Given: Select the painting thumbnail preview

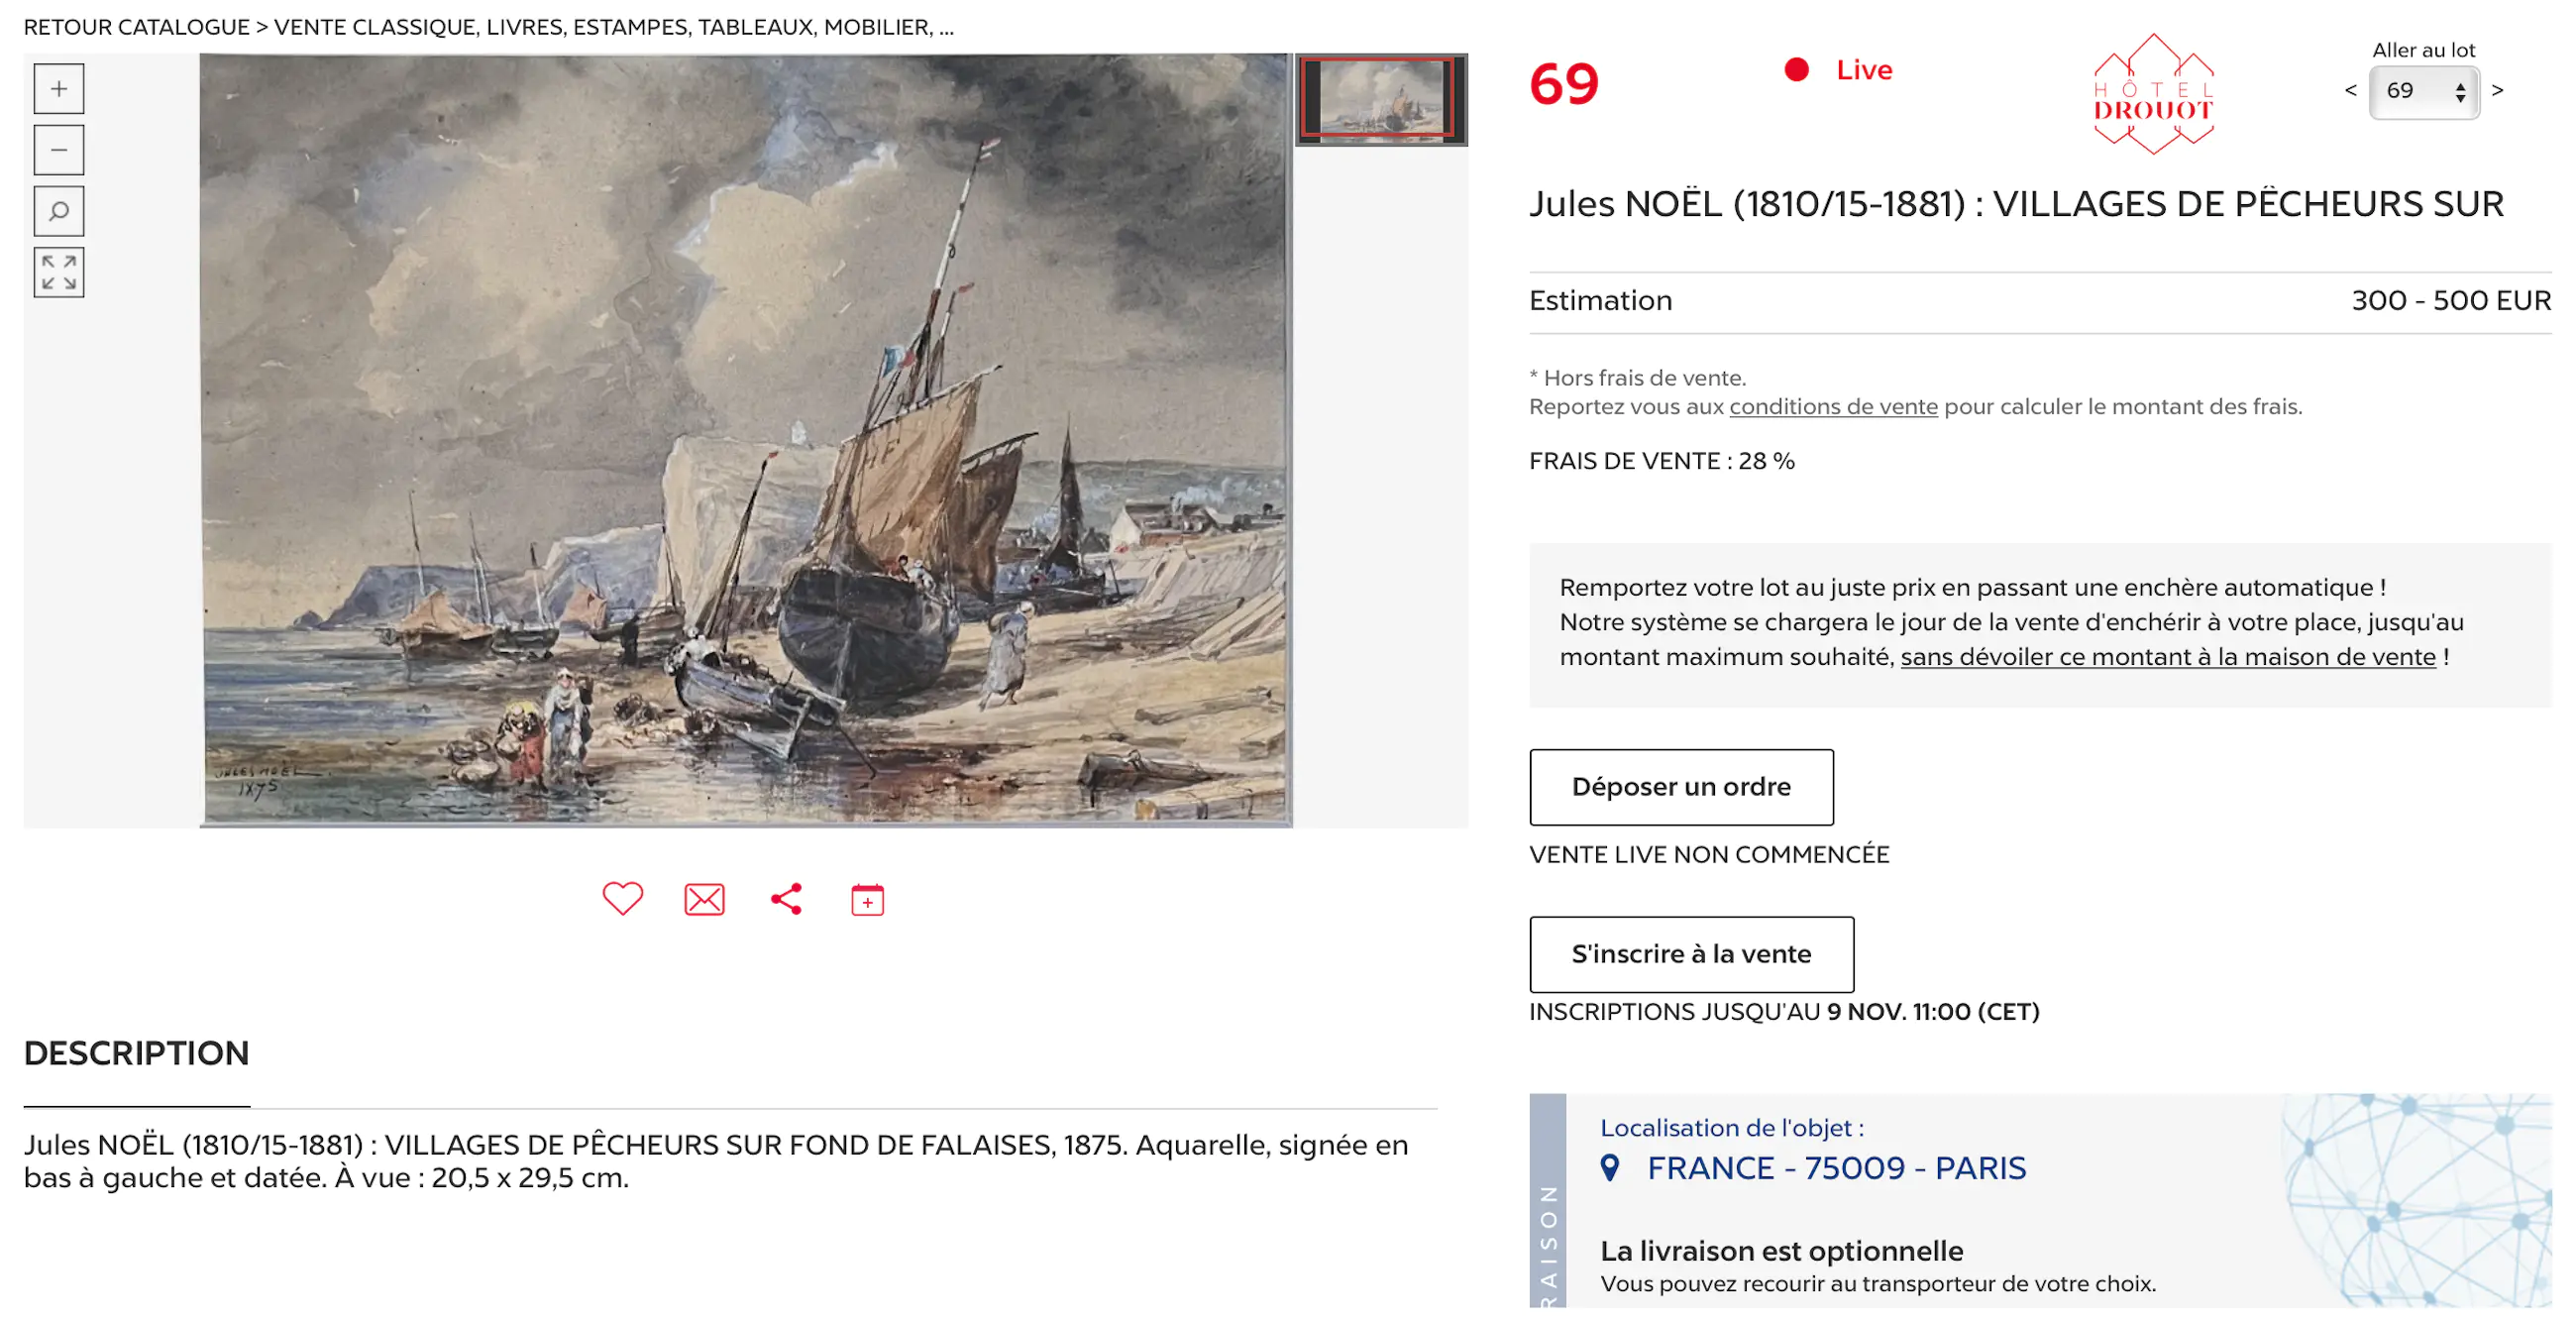Looking at the screenshot, I should click(1381, 100).
